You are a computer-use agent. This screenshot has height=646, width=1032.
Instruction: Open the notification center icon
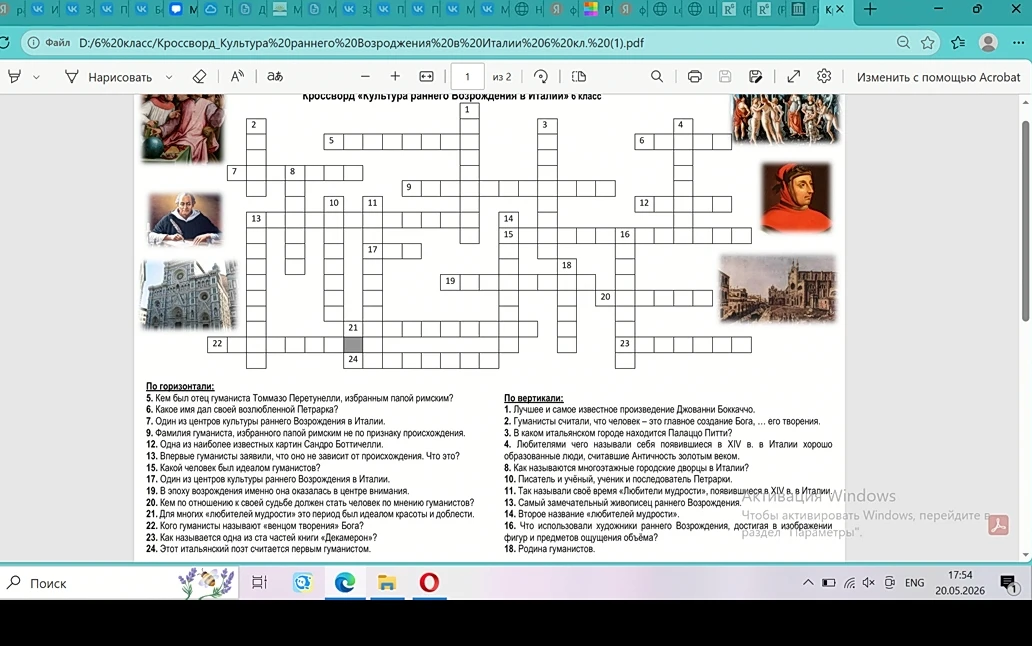coord(1009,583)
